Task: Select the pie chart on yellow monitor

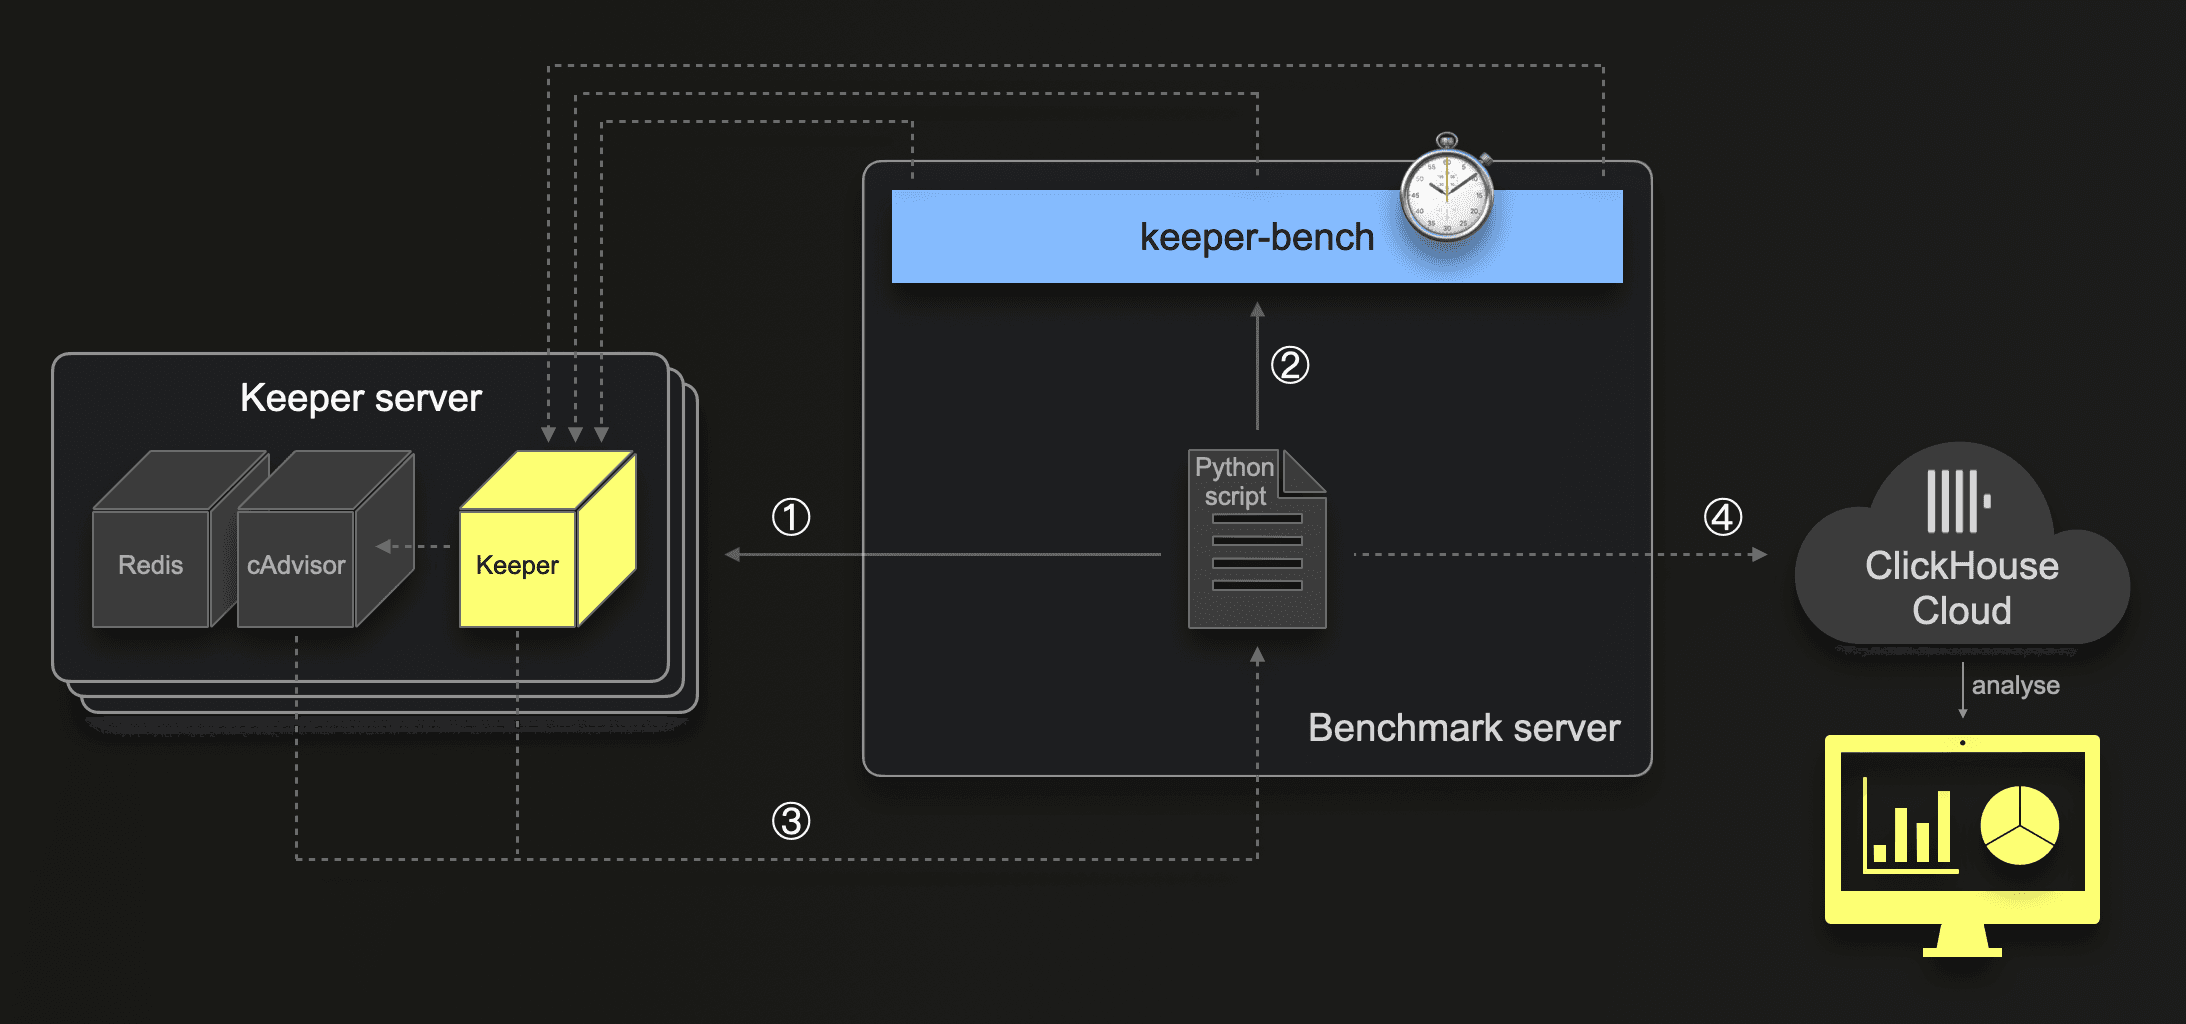Action: tap(2019, 825)
